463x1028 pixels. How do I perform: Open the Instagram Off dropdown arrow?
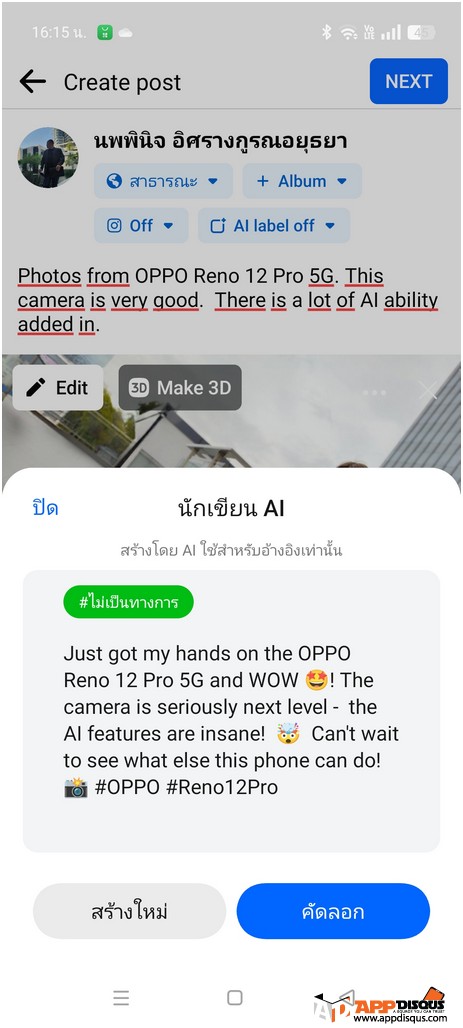point(168,226)
